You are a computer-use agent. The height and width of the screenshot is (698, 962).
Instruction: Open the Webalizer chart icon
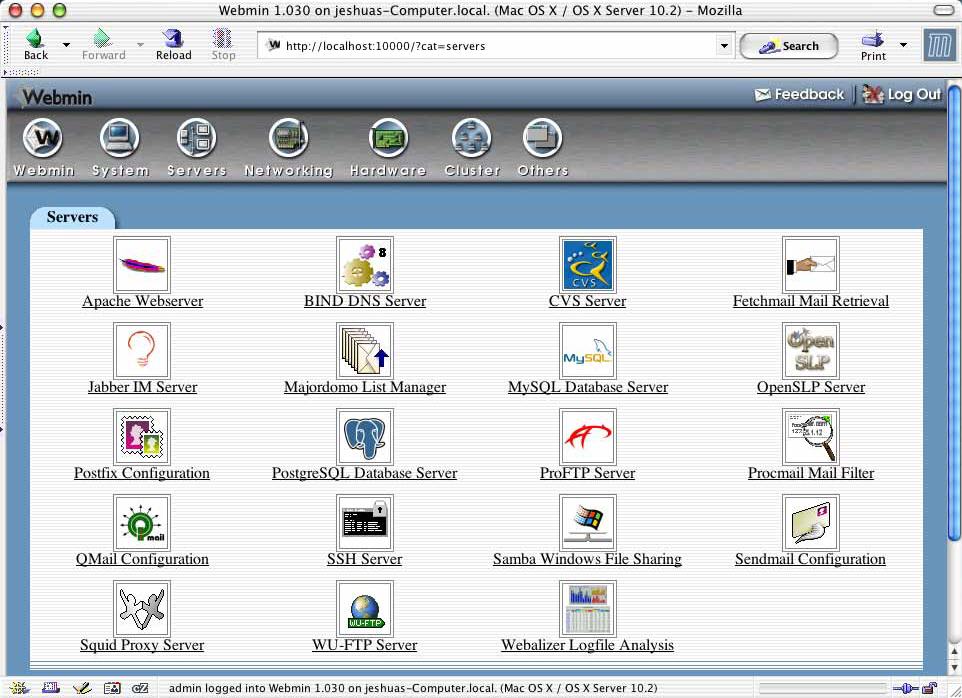coord(588,608)
